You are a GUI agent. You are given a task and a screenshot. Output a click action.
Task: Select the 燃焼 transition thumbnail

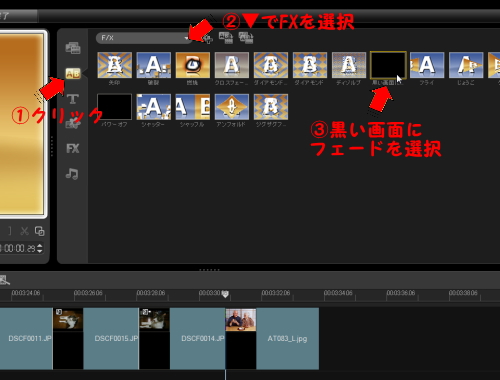[x=193, y=65]
